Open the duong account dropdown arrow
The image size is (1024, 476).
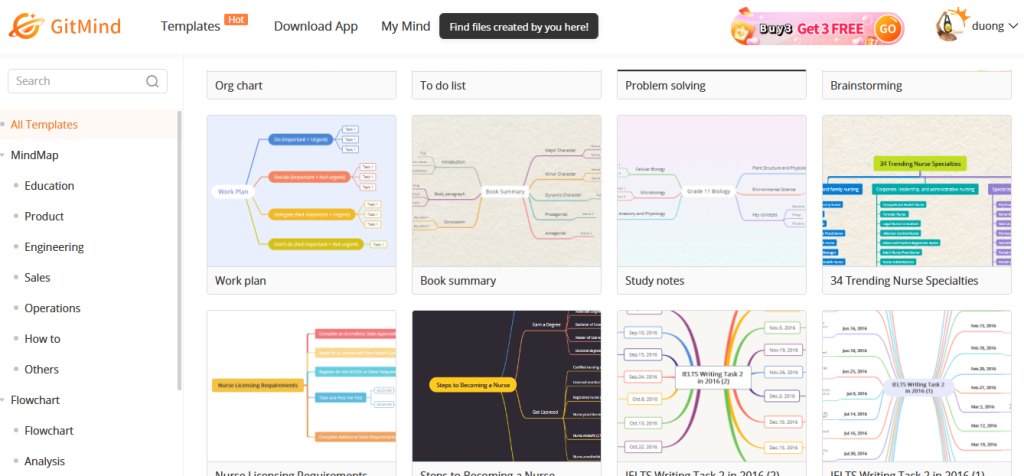pos(1013,27)
